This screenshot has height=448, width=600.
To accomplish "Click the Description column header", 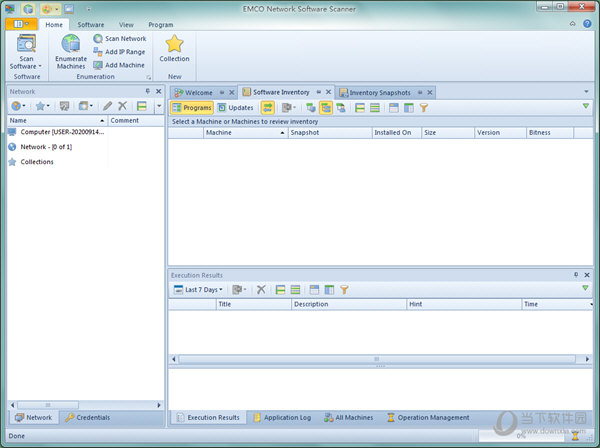I will [x=349, y=304].
